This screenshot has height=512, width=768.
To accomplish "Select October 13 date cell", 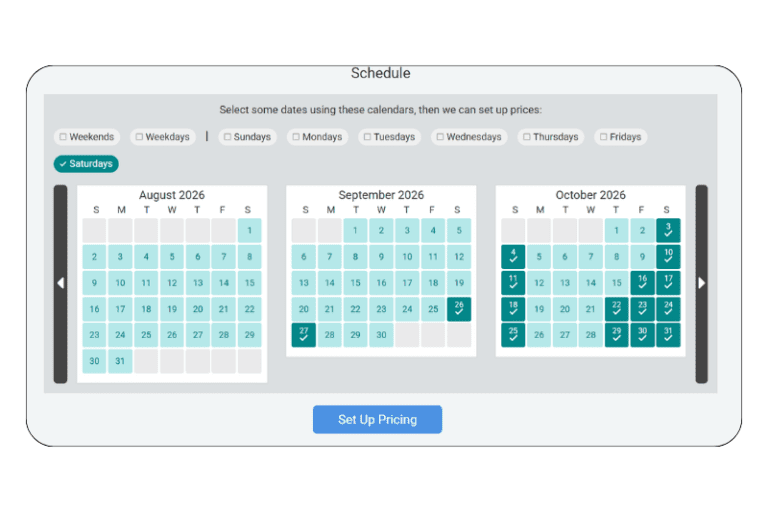I will pyautogui.click(x=564, y=283).
